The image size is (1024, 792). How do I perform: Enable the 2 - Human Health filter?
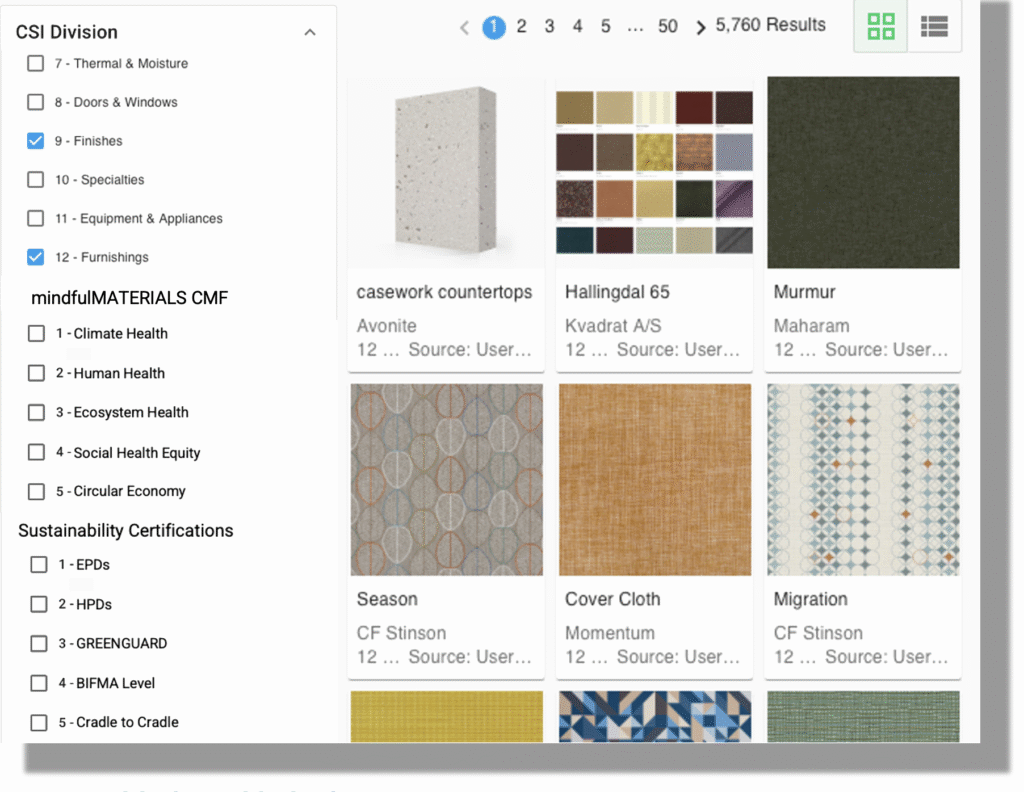[x=37, y=373]
